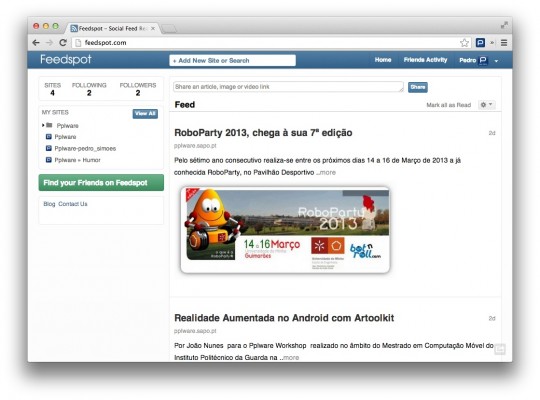Click Find your Friends on Feedspot

pos(101,183)
